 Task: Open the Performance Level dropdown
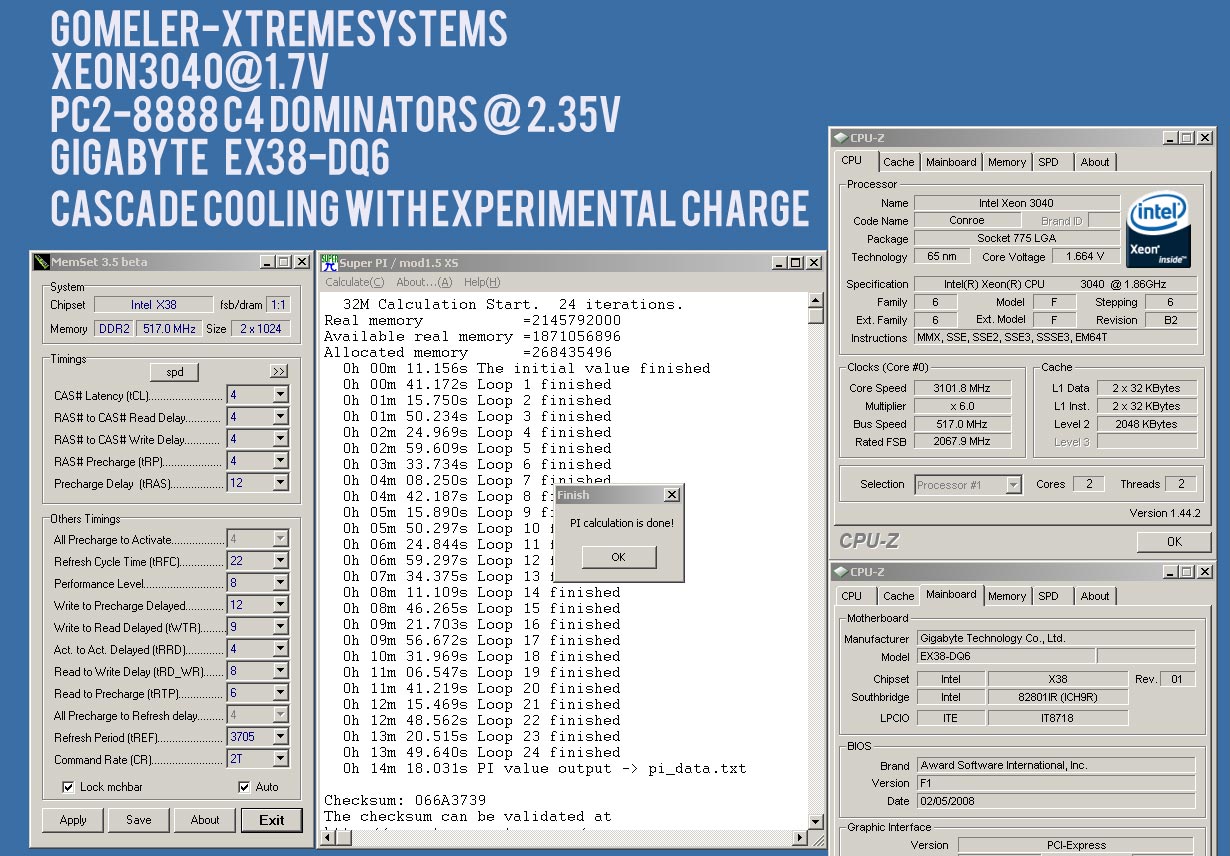(x=280, y=583)
